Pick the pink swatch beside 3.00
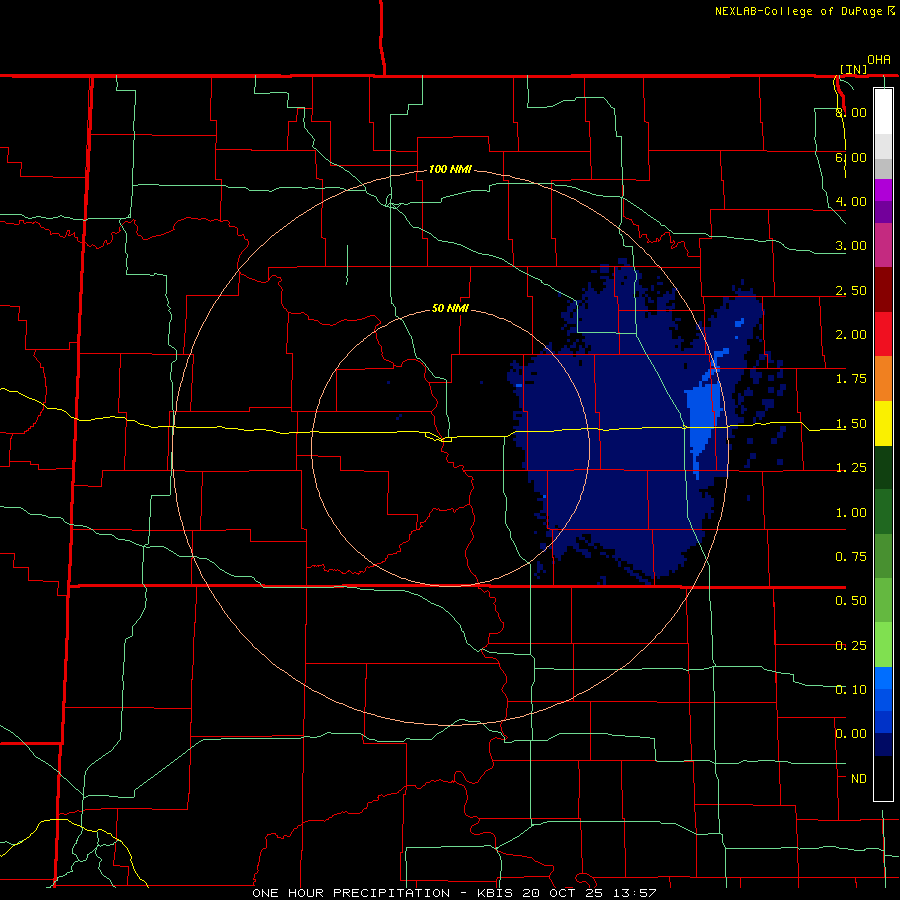This screenshot has width=900, height=900. (883, 245)
